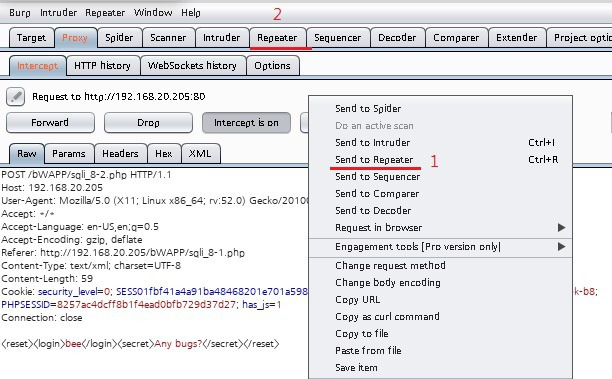Expand Engagement tools submenu arrow
Viewport: 612px width, 379px height.
click(561, 247)
